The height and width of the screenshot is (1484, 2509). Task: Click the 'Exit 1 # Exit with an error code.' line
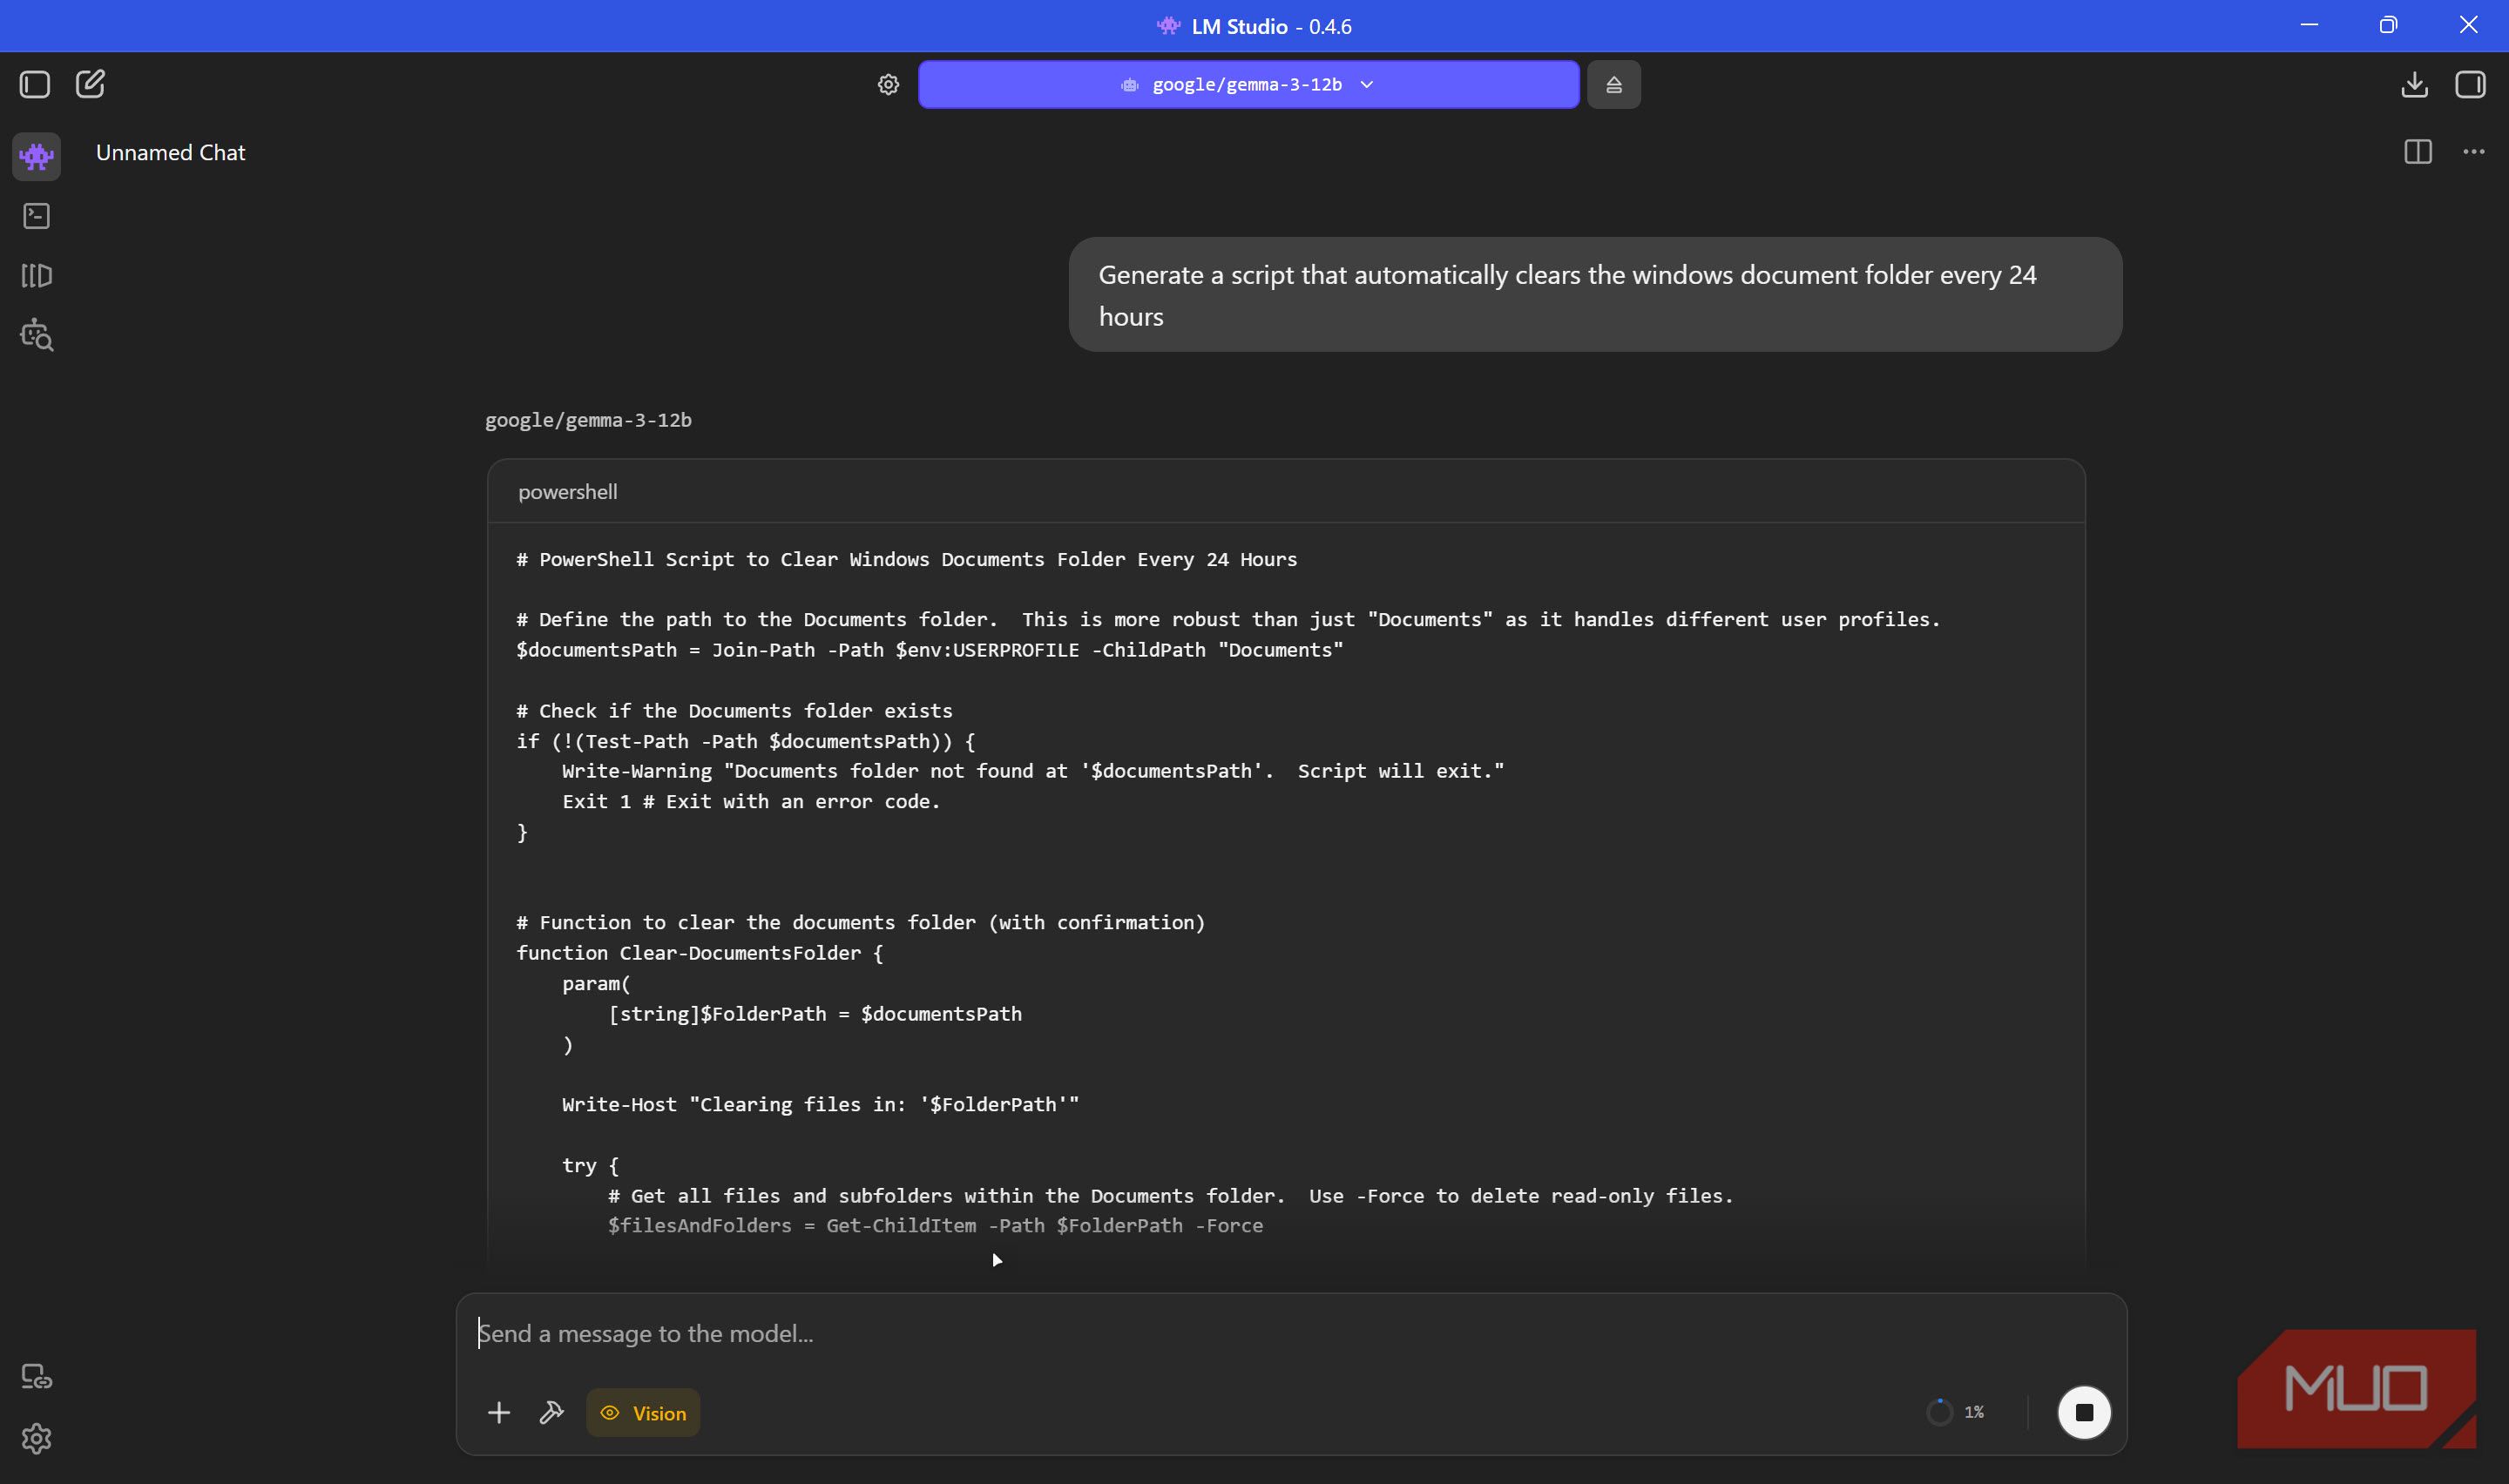tap(751, 802)
